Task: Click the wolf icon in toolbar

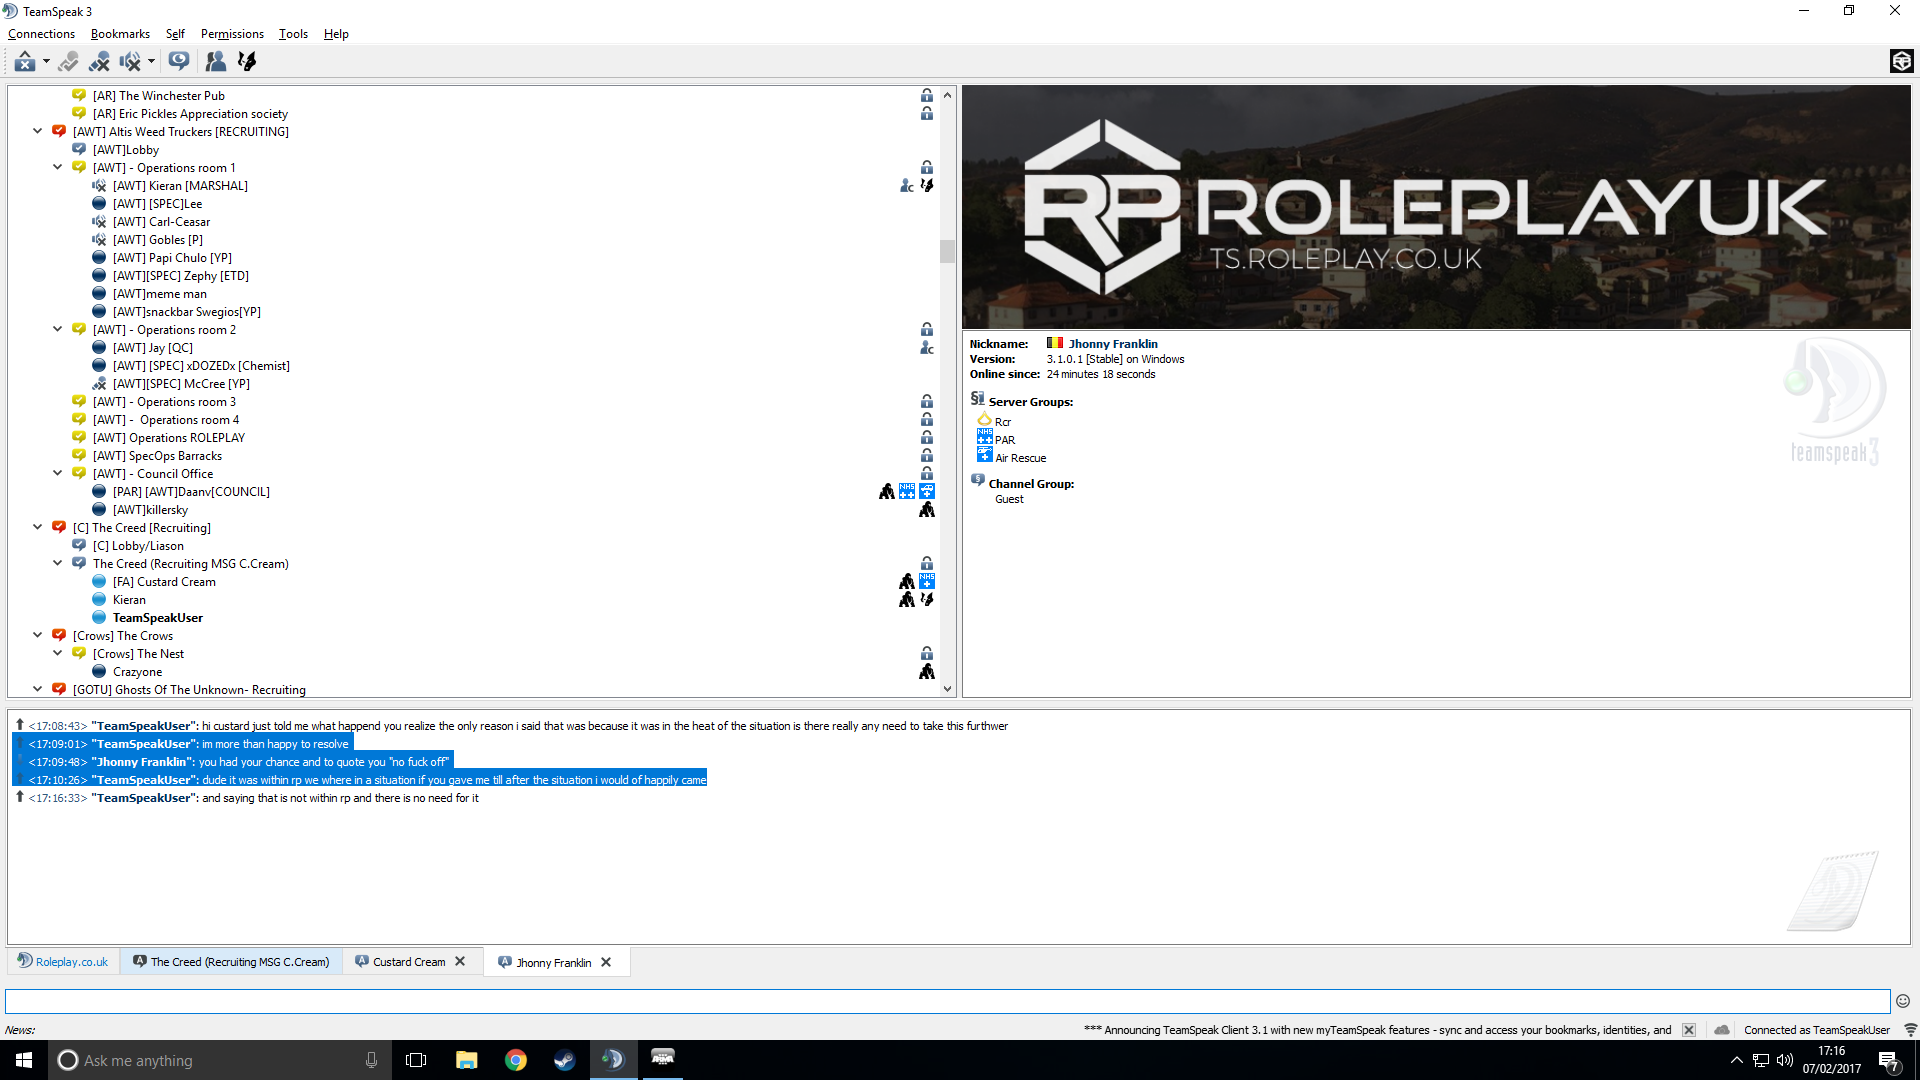Action: pyautogui.click(x=247, y=62)
